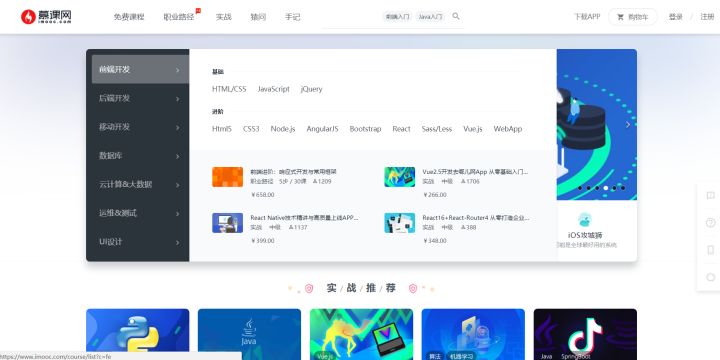Click the React16+React-Router4 course thumbnail

click(399, 223)
